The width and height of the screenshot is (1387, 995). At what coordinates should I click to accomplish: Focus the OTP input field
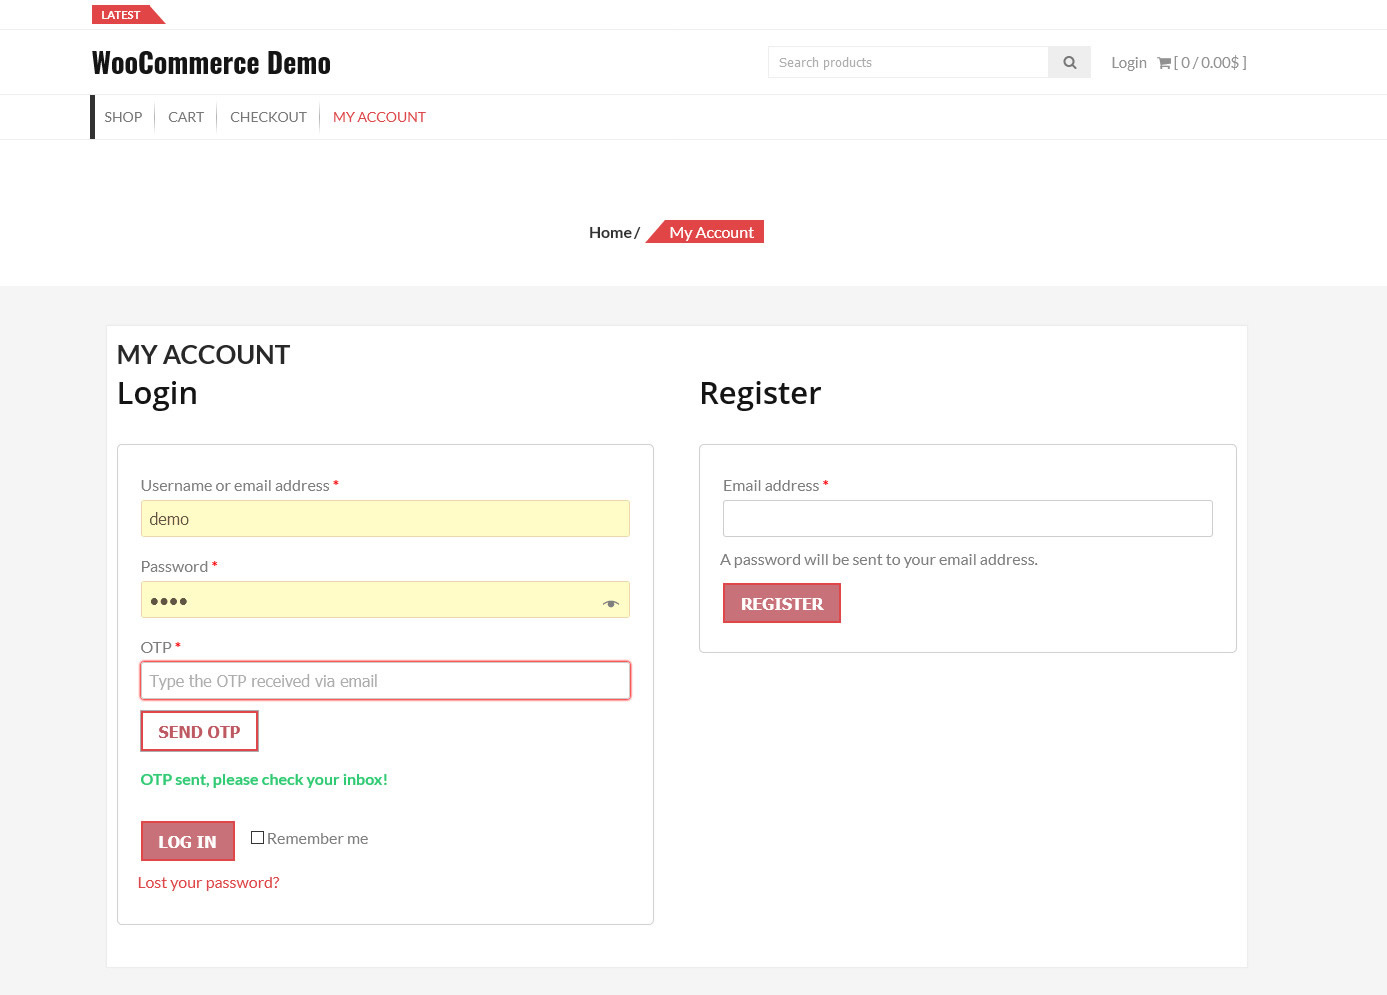(385, 681)
